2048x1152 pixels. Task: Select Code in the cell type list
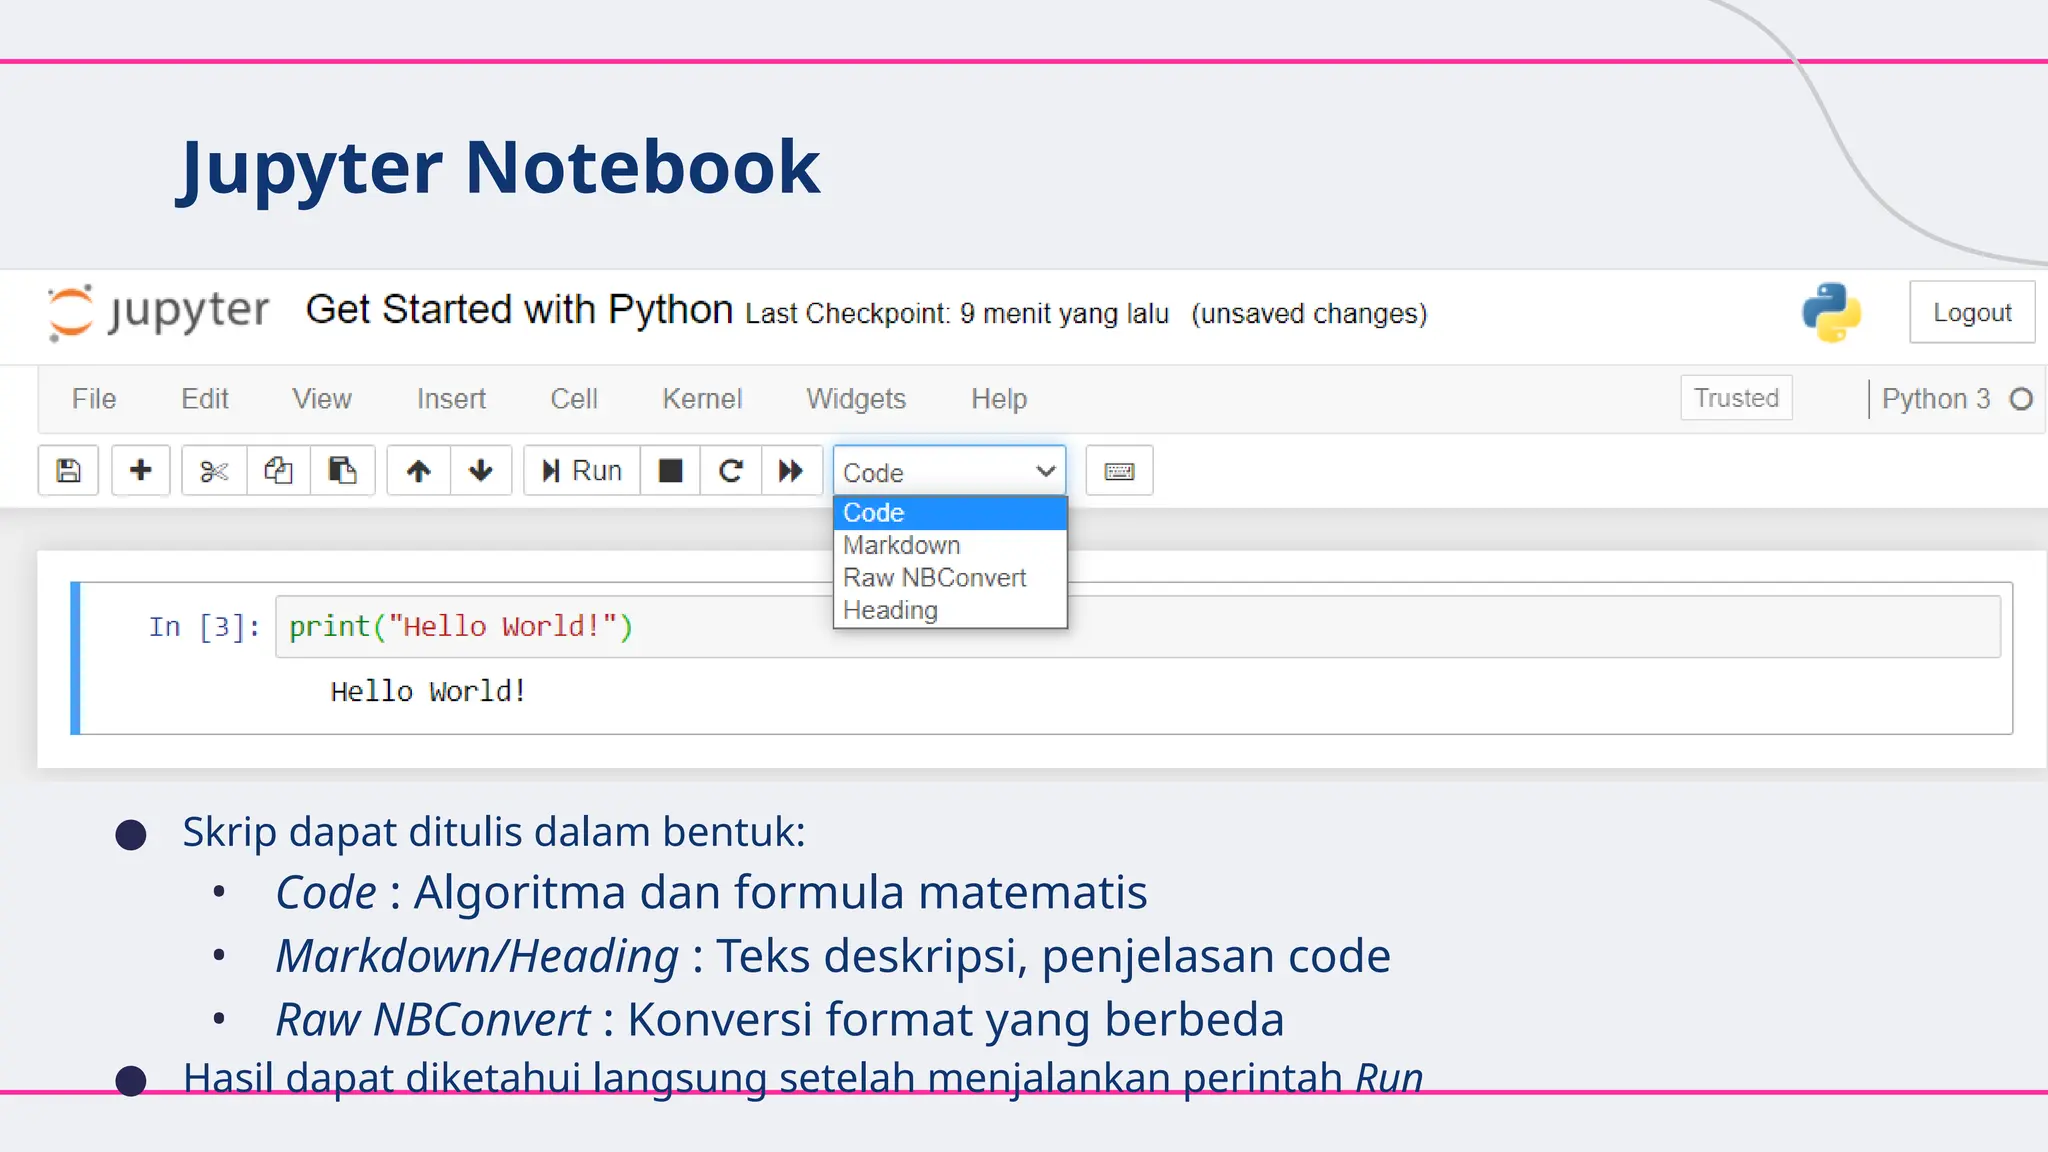point(950,513)
